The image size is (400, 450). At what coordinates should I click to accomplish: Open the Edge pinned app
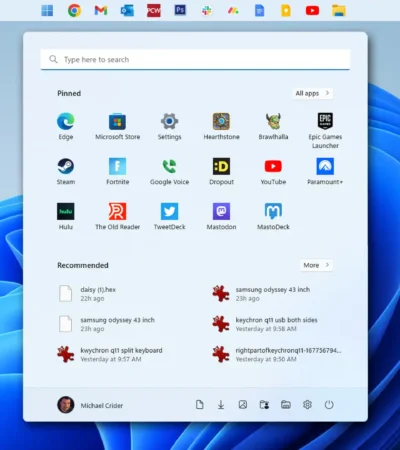66,126
